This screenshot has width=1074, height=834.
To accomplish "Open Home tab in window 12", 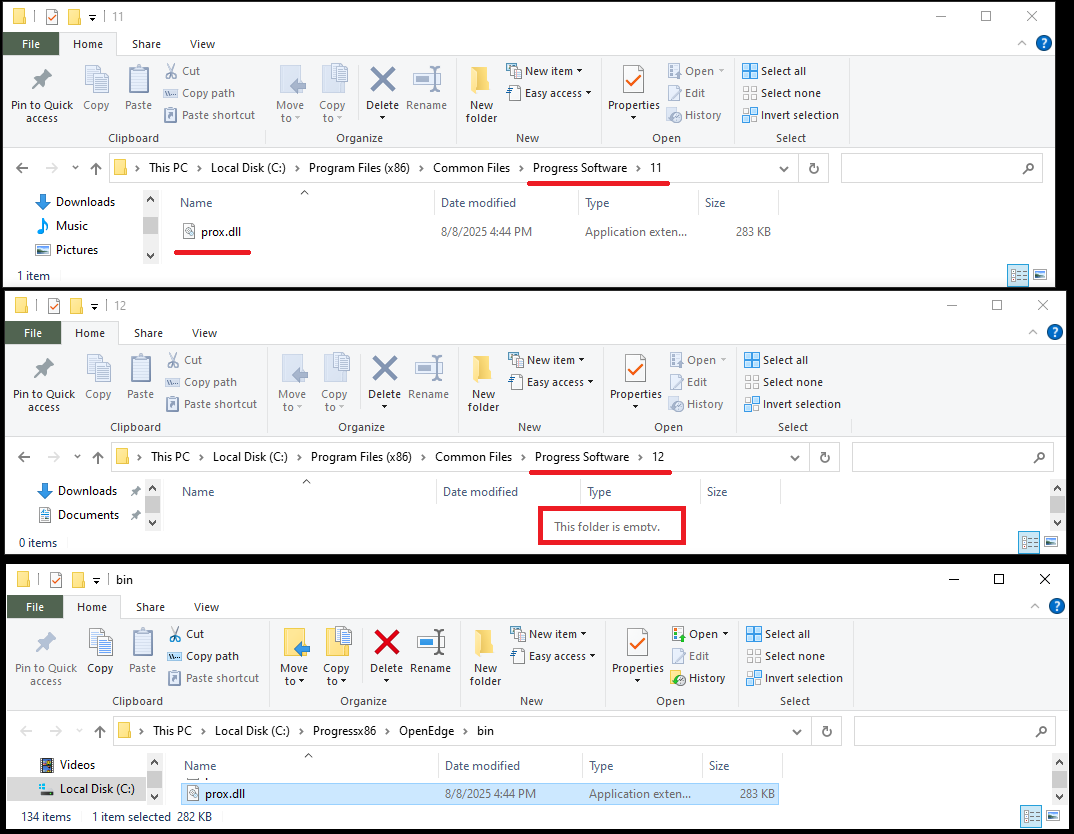I will (90, 333).
